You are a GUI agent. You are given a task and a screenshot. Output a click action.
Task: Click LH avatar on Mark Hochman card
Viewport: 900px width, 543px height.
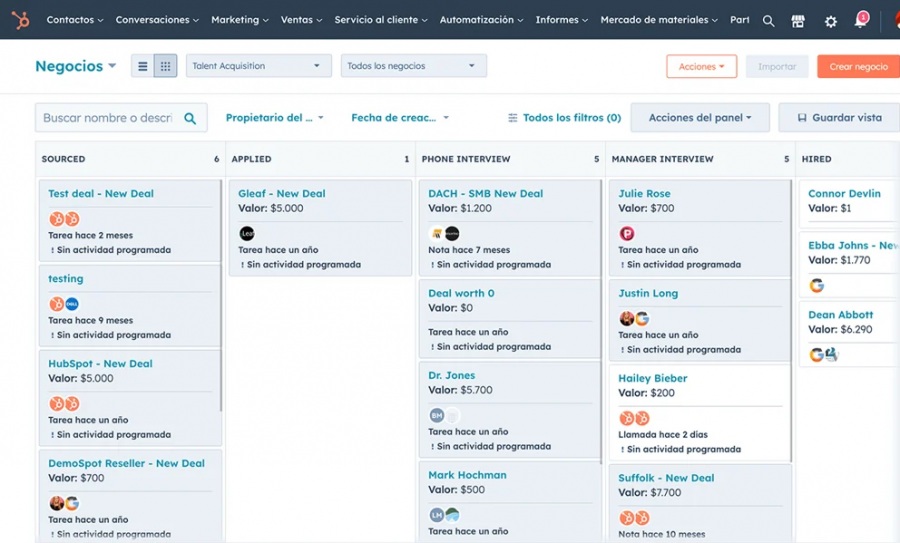pos(437,515)
